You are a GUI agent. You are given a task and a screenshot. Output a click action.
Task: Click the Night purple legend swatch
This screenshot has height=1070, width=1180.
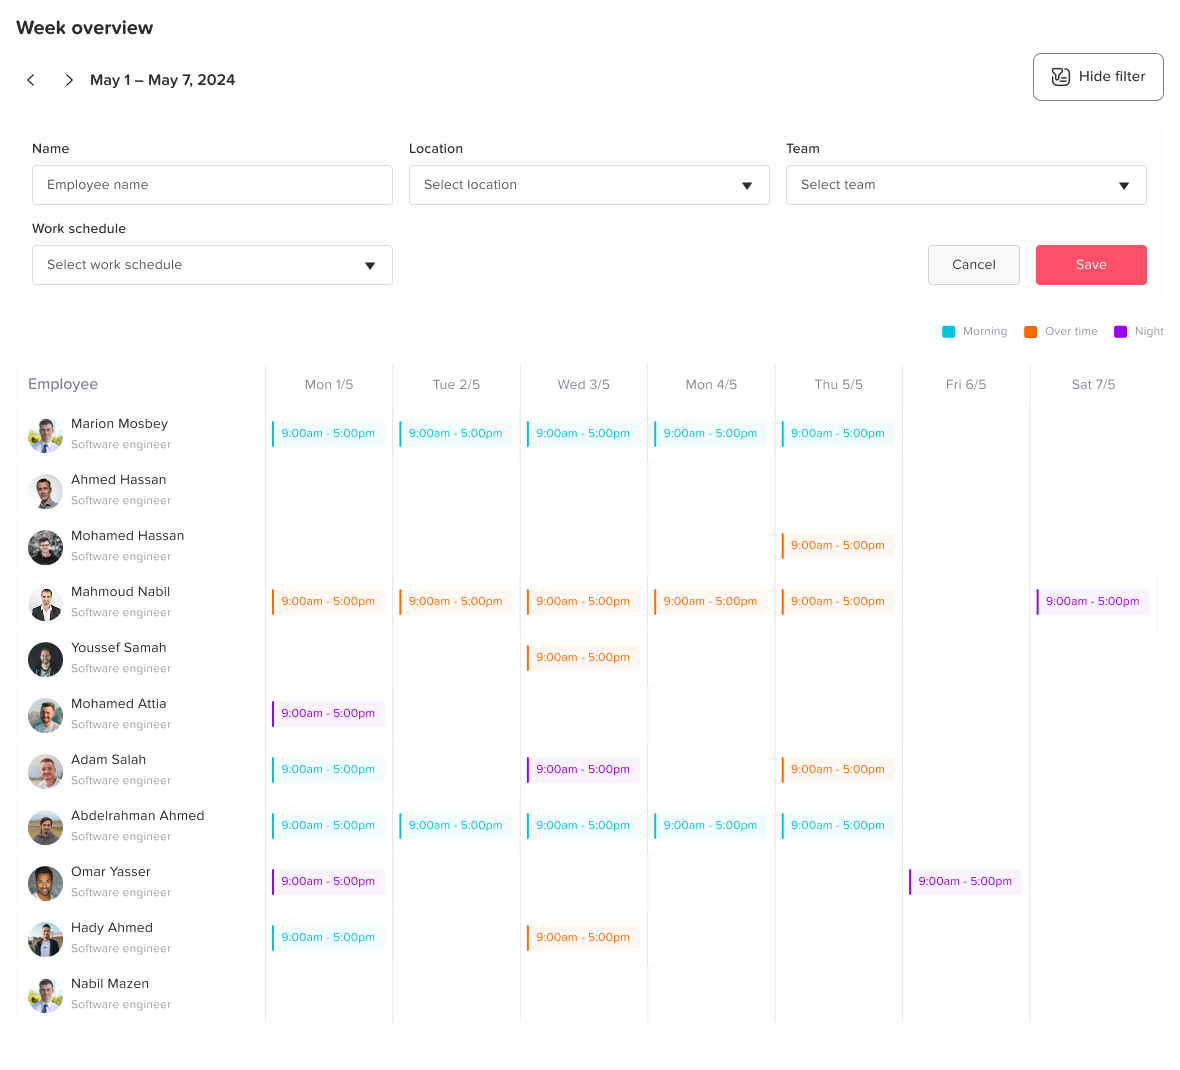click(x=1120, y=332)
